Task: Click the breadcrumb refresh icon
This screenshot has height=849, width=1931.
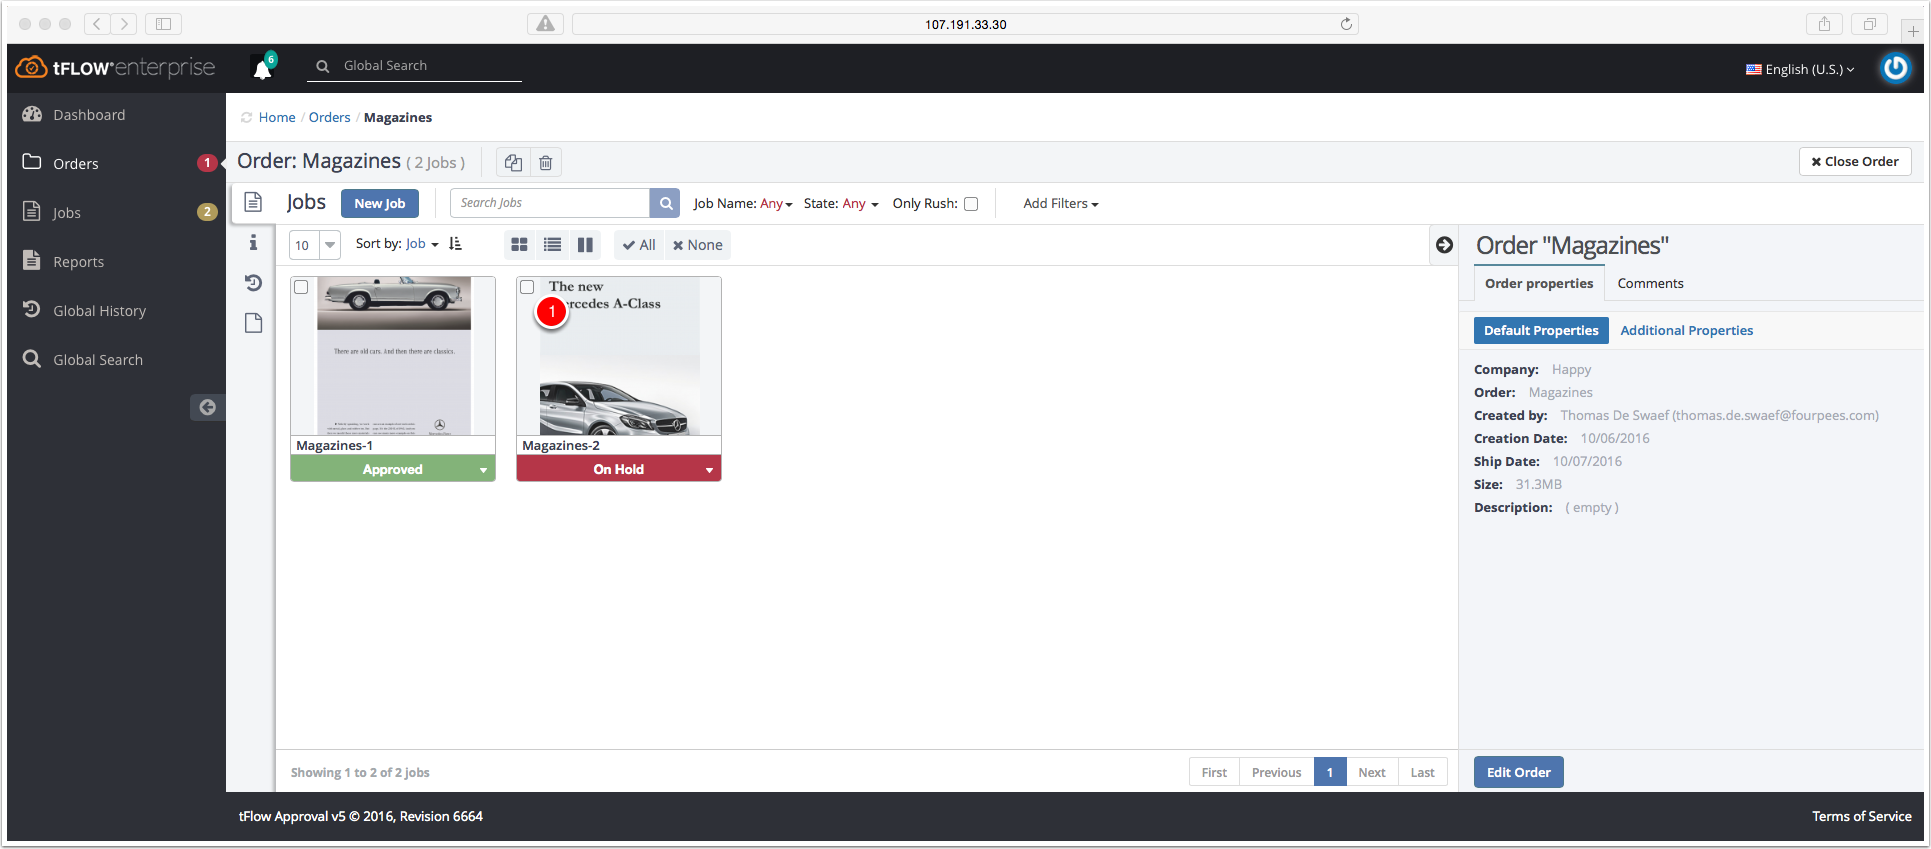Action: click(x=246, y=118)
